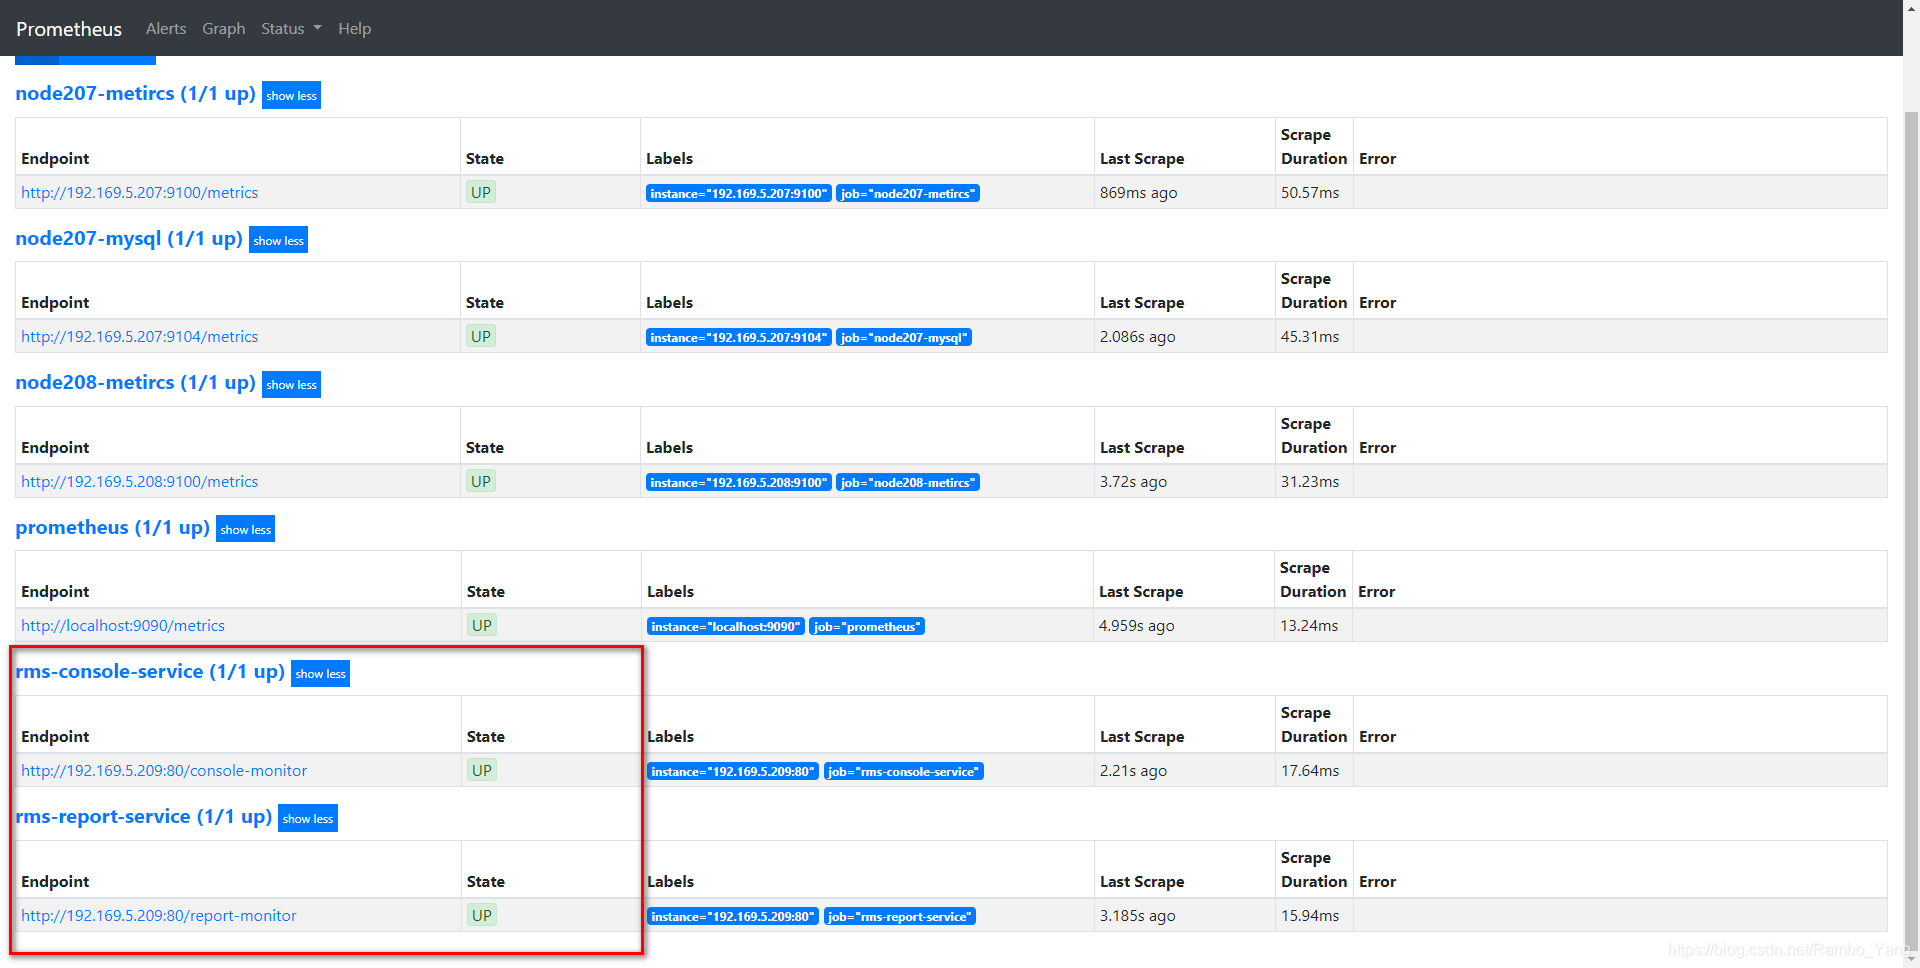Open endpoint http://192.169.5.208:9100/metrics
1920x968 pixels.
click(x=140, y=482)
